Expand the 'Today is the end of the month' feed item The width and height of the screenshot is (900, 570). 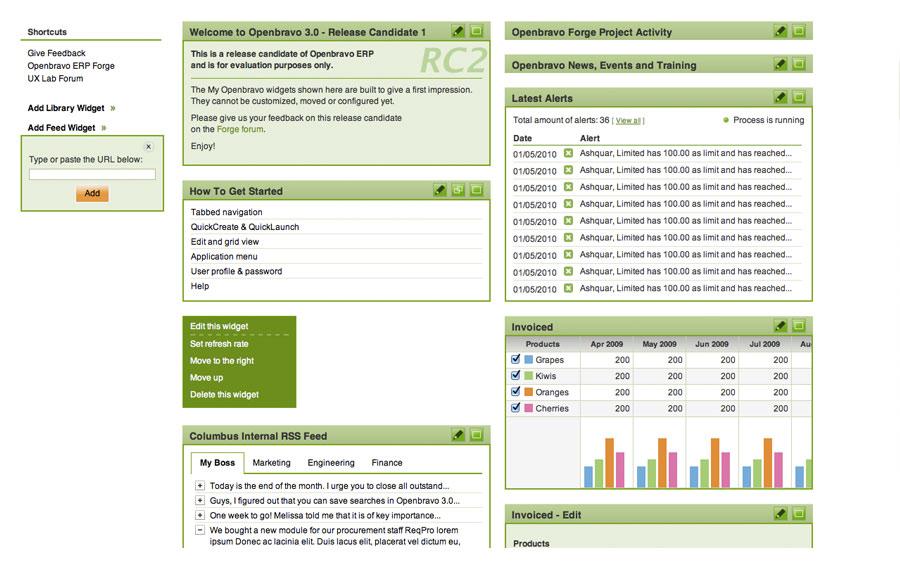(x=200, y=486)
